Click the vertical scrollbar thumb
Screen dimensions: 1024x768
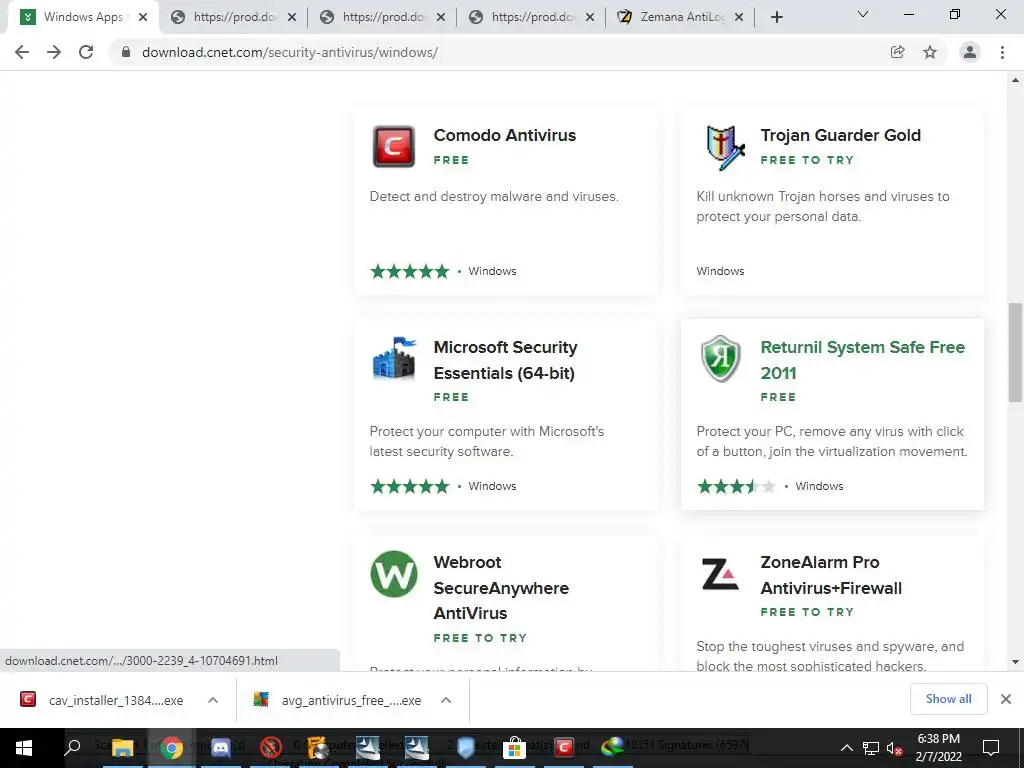[x=1015, y=352]
